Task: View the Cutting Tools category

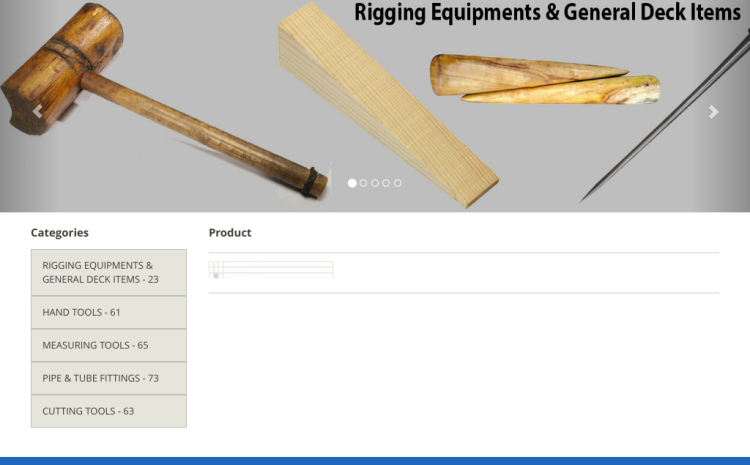Action: (x=109, y=411)
